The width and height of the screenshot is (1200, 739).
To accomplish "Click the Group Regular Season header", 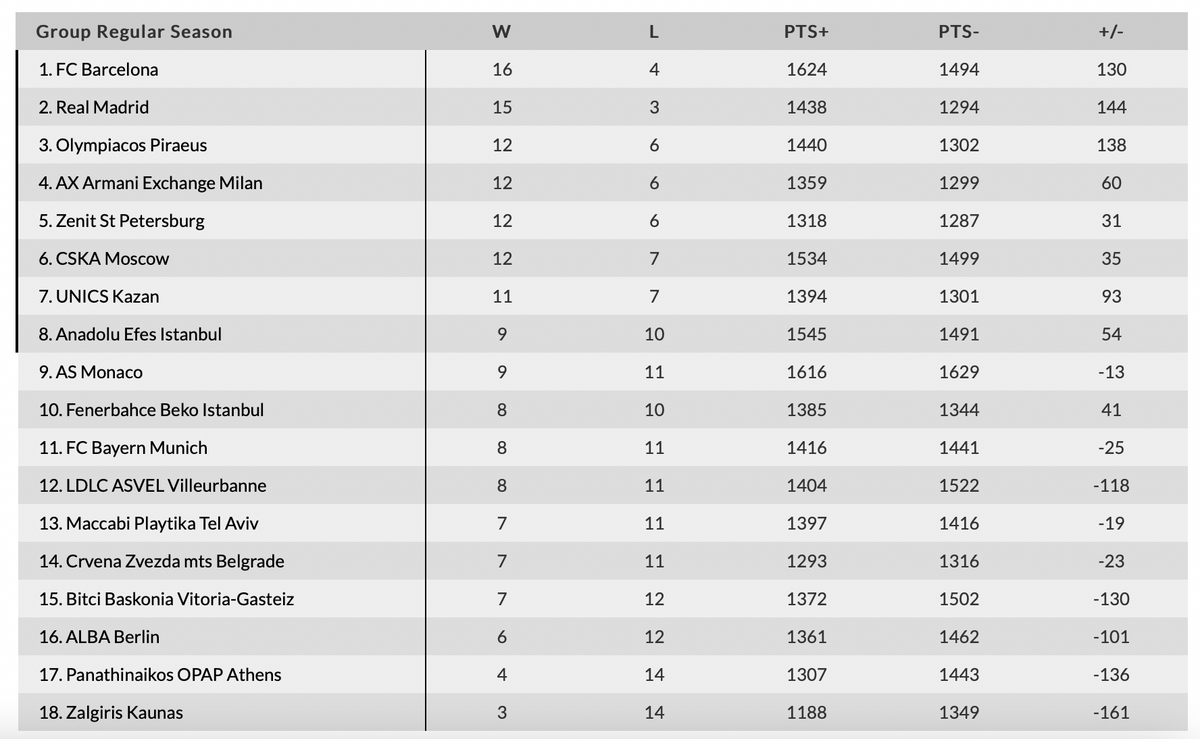I will point(134,32).
